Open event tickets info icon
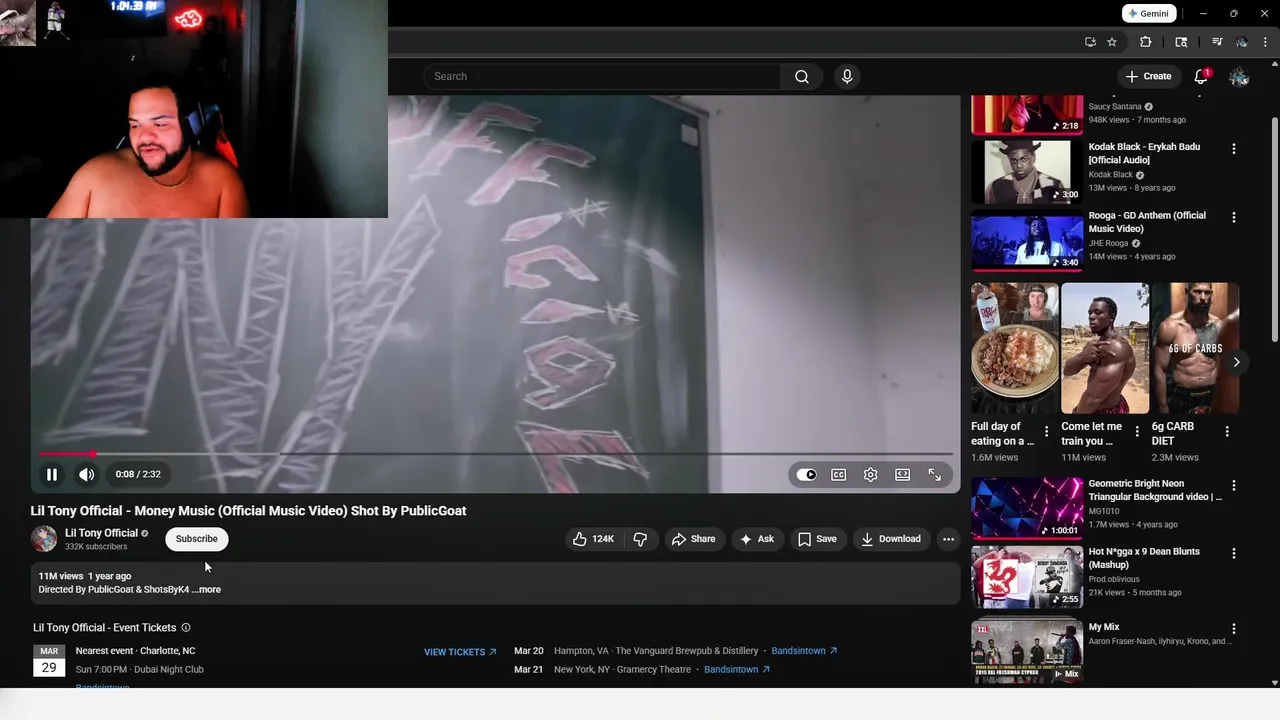 coord(186,628)
